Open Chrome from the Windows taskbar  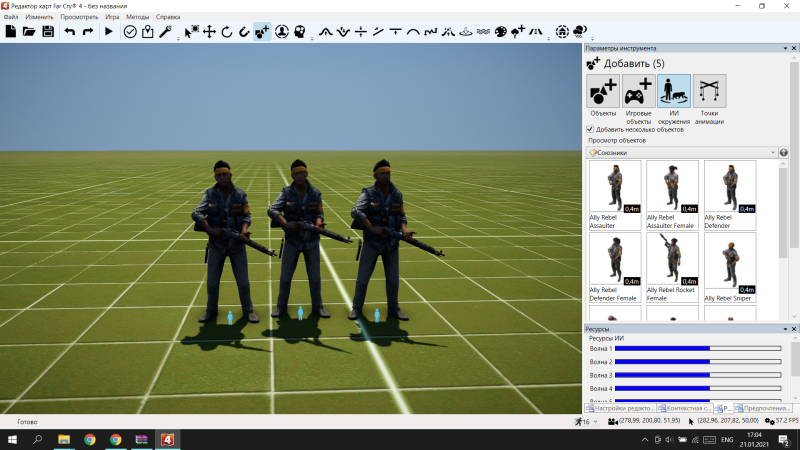[x=90, y=439]
